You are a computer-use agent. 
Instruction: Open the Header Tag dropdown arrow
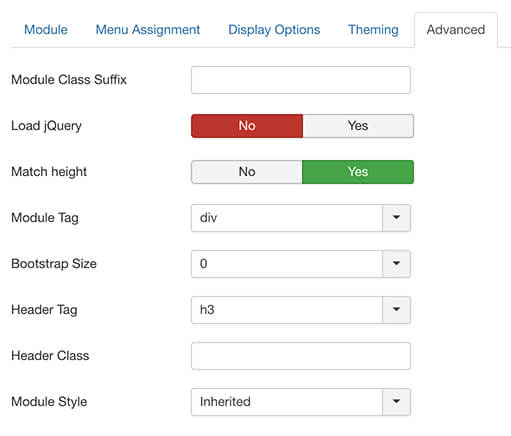[396, 310]
